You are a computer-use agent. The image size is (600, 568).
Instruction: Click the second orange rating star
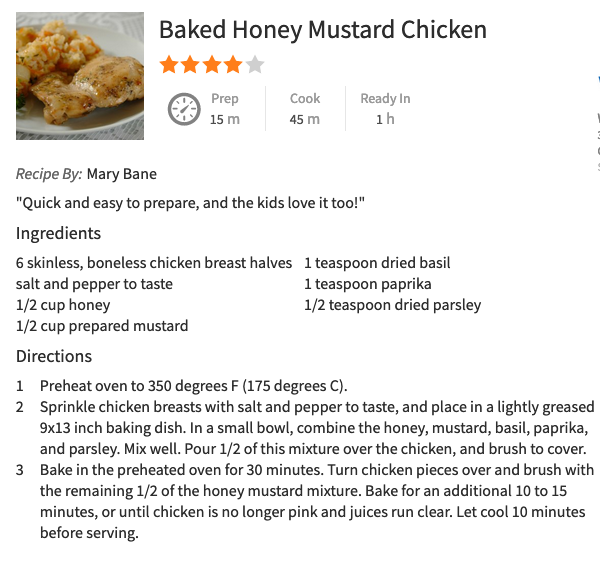click(190, 64)
